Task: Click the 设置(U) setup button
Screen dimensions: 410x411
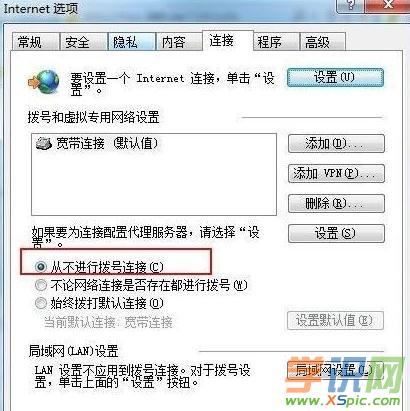Action: point(335,78)
